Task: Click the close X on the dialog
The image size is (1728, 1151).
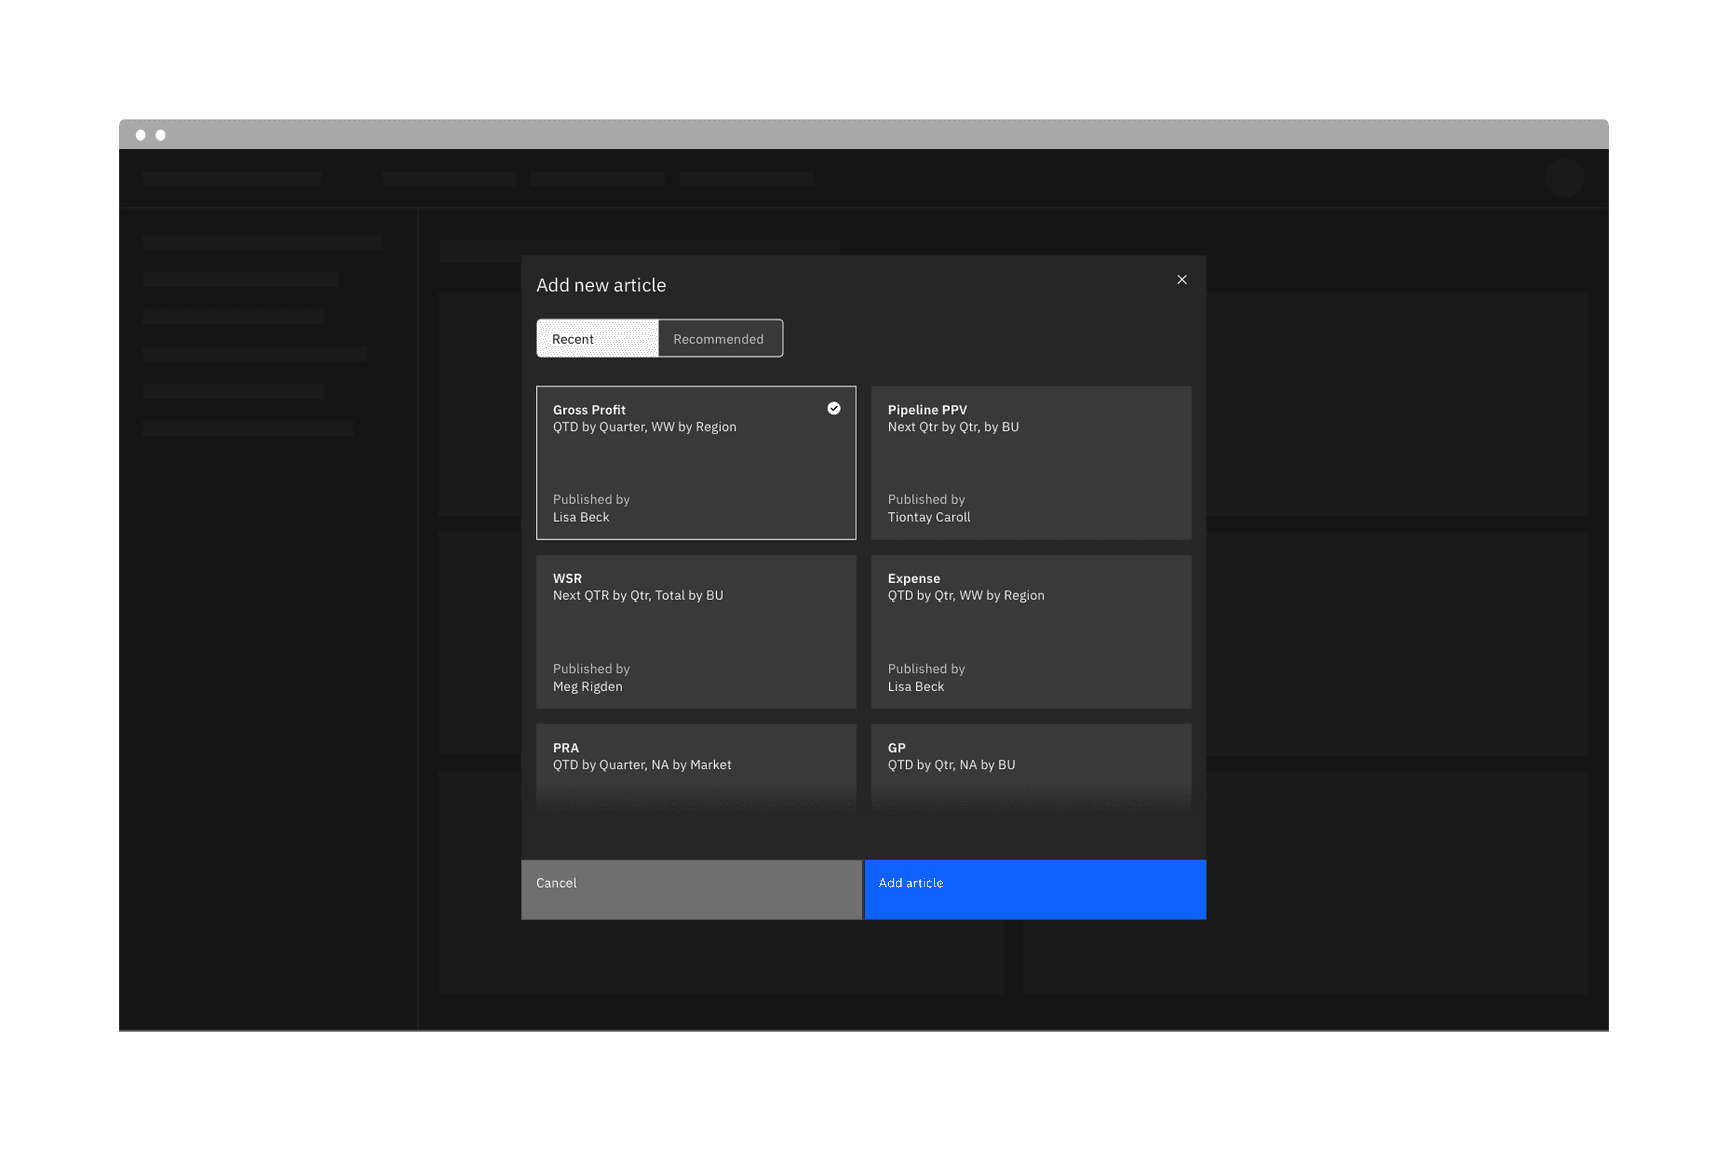Action: (1182, 280)
